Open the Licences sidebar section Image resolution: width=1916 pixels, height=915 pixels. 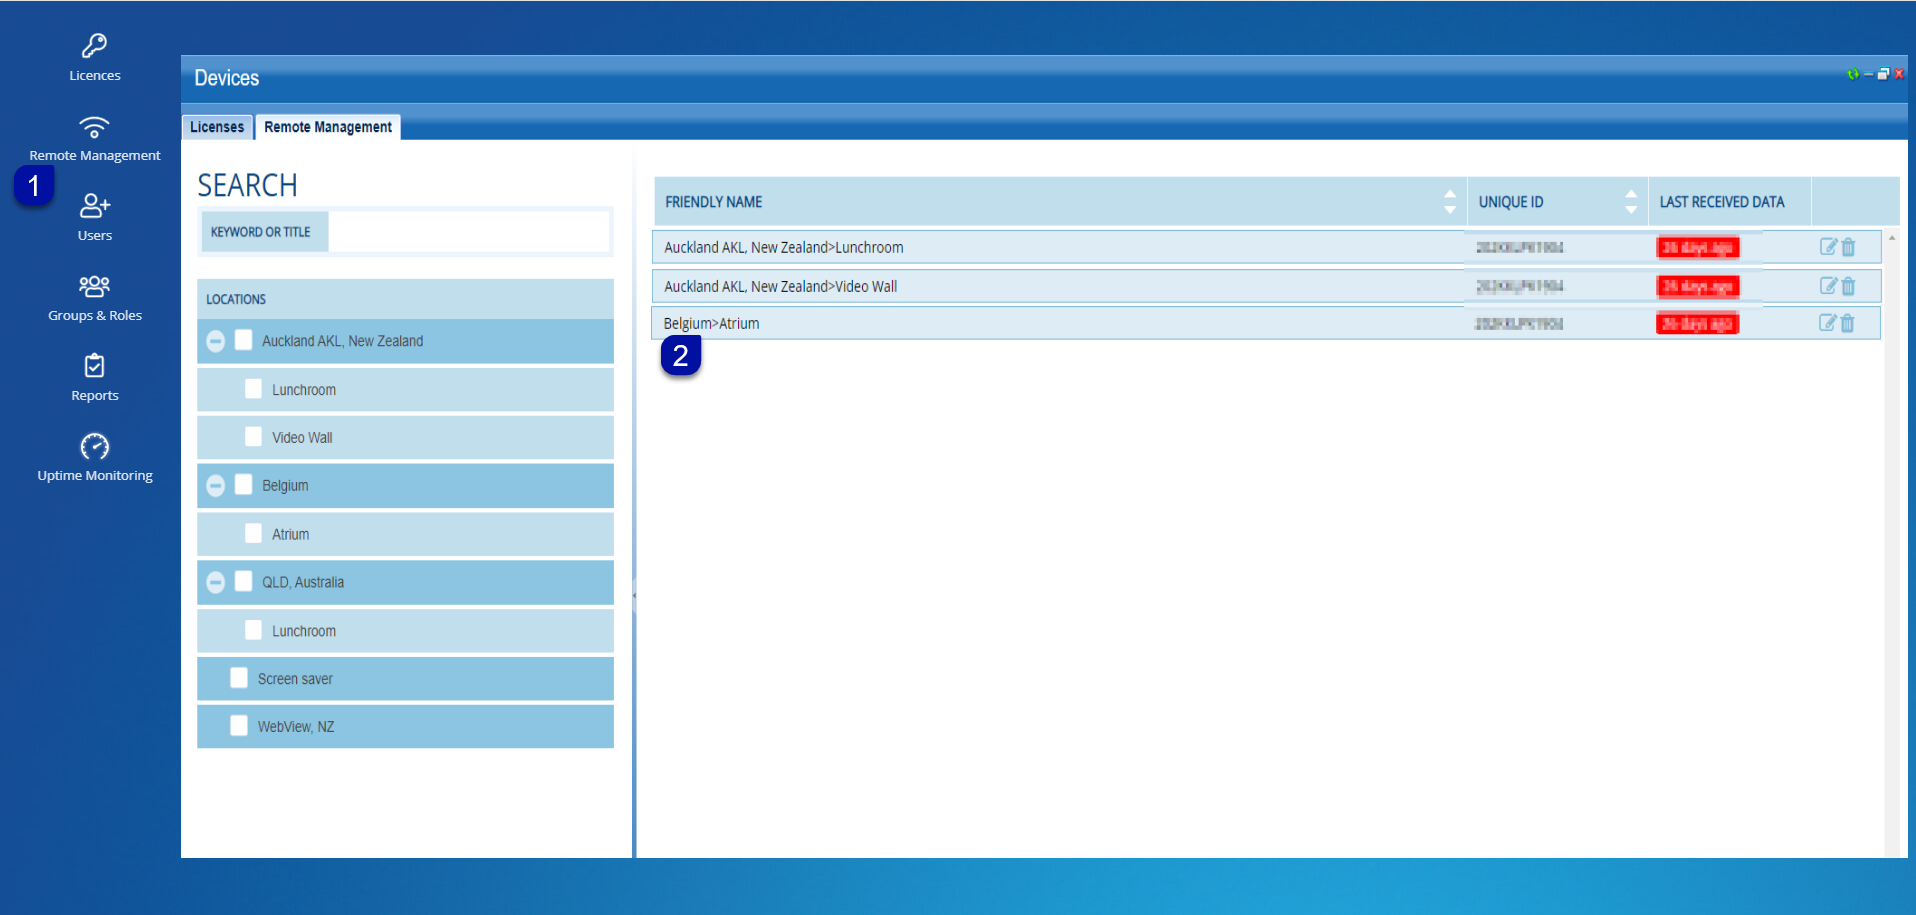pos(94,58)
